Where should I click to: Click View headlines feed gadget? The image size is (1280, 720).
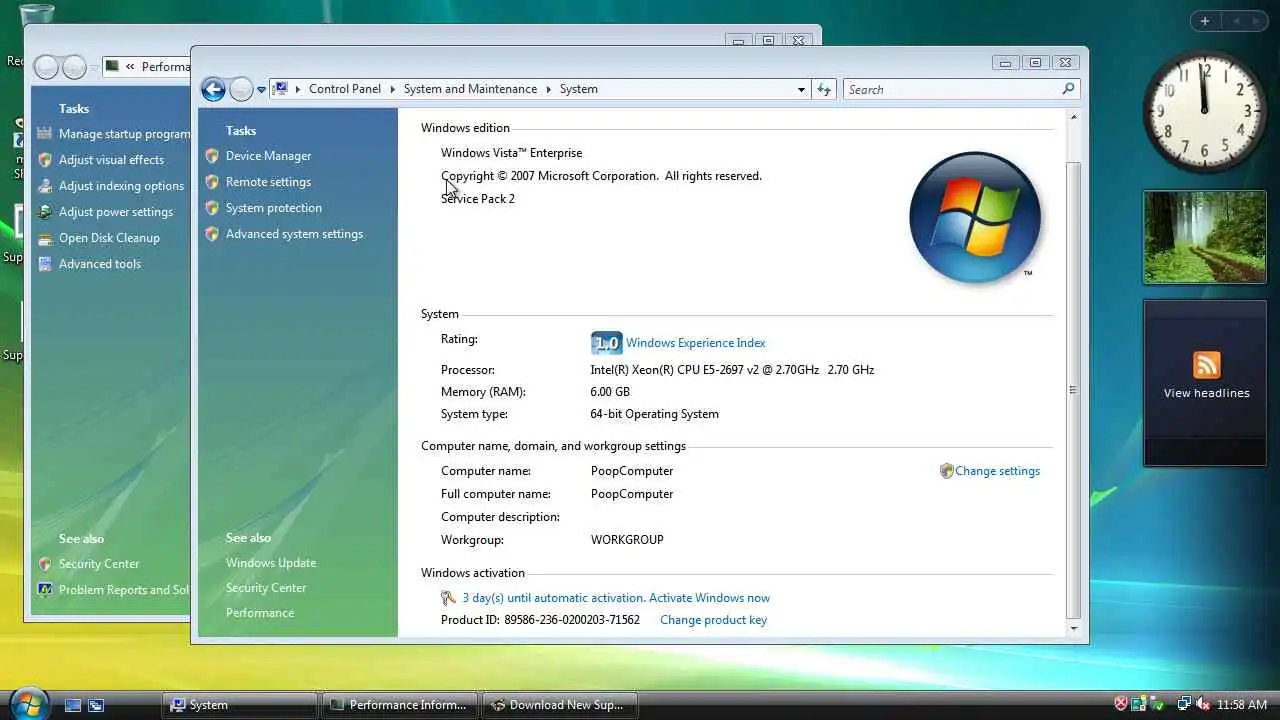click(x=1206, y=393)
